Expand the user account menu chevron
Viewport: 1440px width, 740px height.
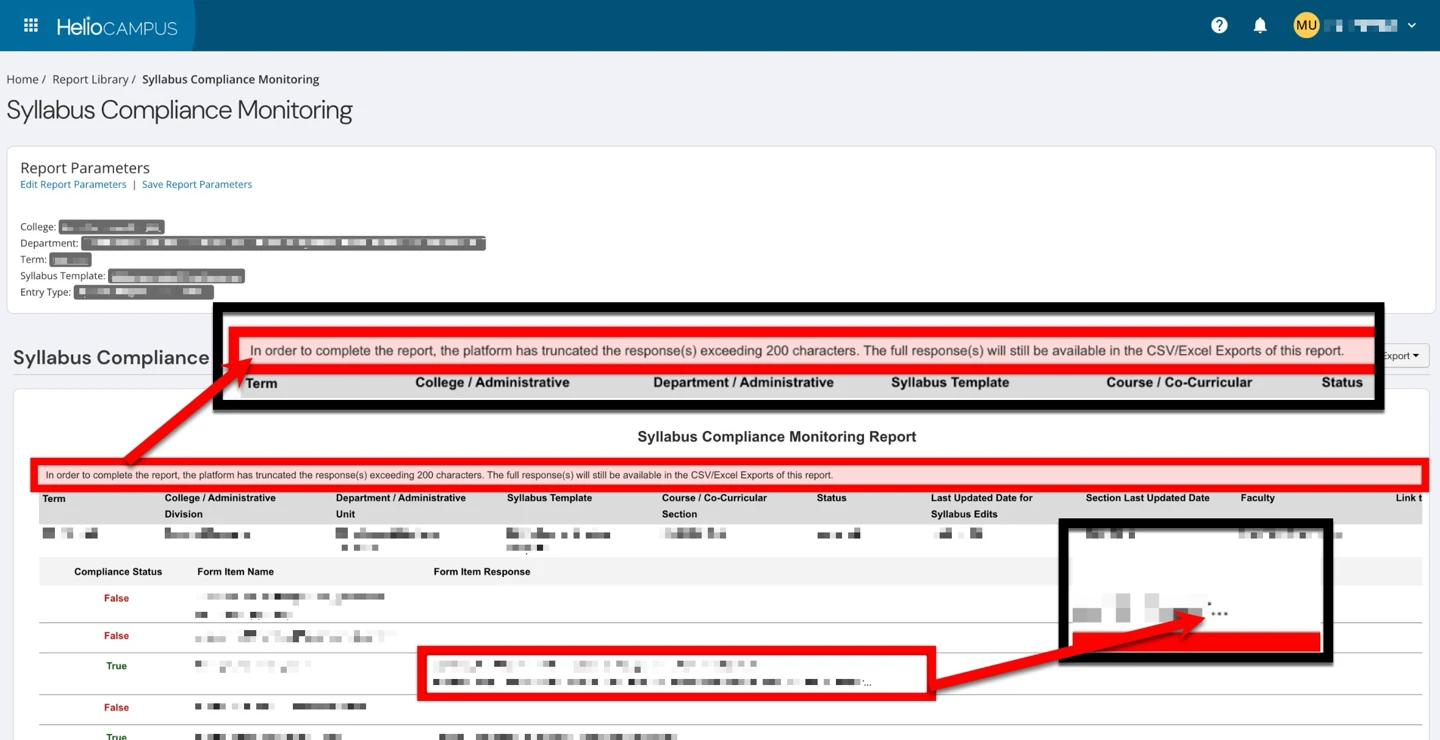coord(1412,25)
